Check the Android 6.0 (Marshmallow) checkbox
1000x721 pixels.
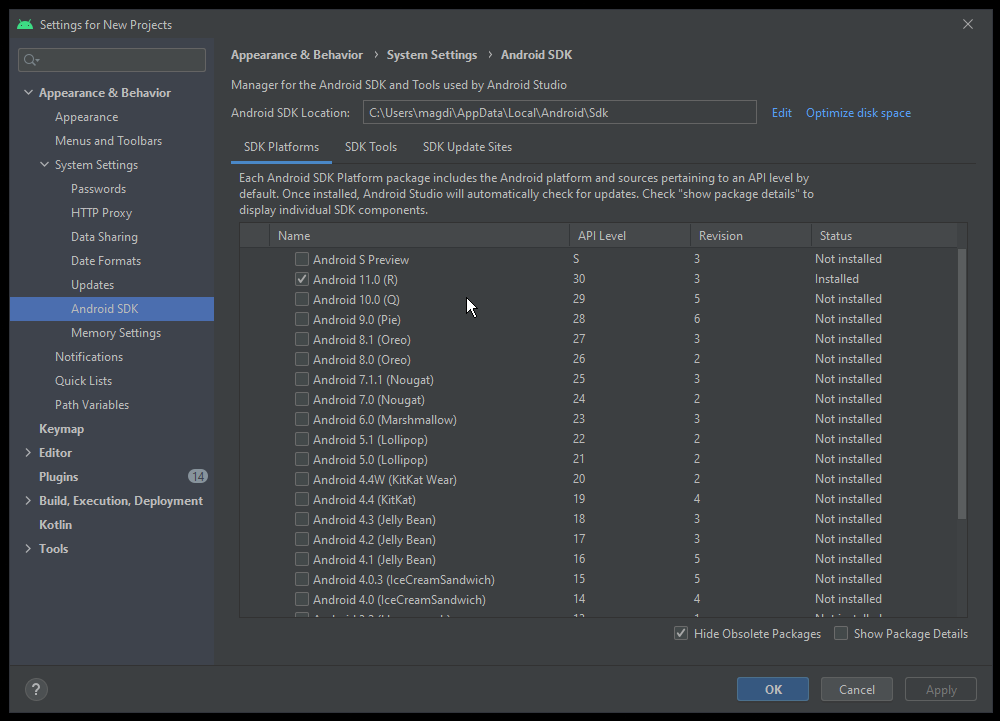coord(302,419)
